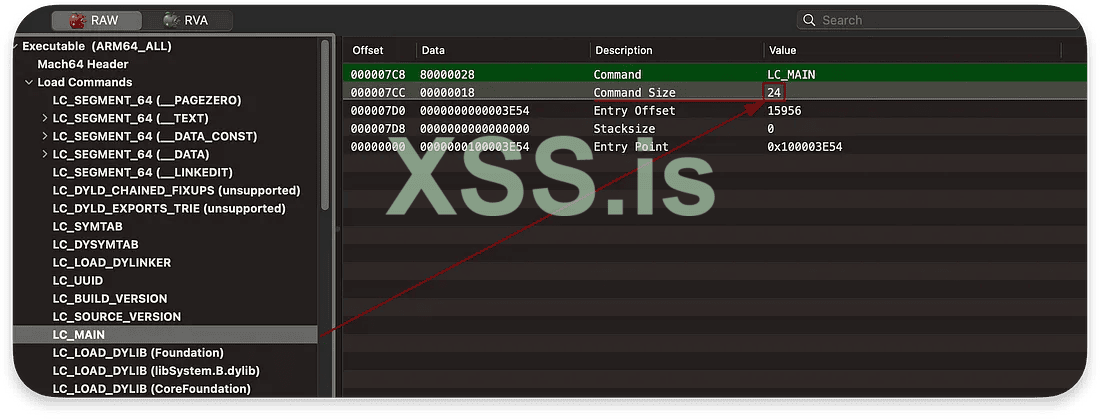The width and height of the screenshot is (1100, 419).
Task: Select Command Size value 24
Action: (774, 93)
